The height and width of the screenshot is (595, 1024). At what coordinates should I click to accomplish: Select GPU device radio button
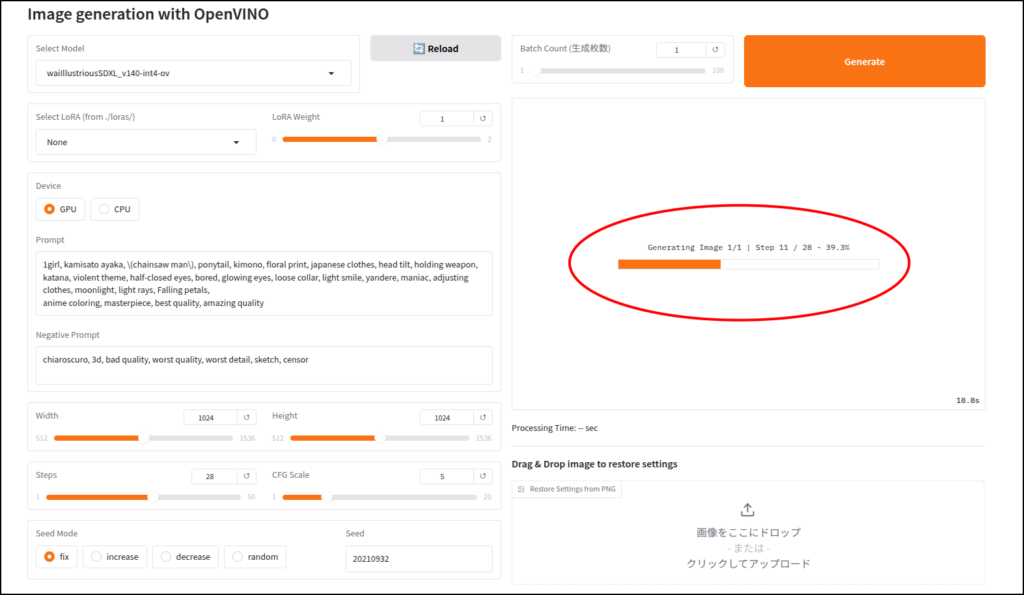tap(61, 209)
